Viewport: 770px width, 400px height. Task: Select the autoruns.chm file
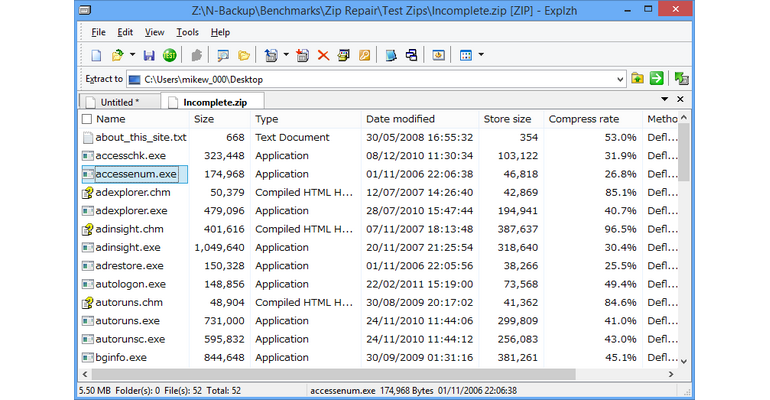tap(129, 302)
